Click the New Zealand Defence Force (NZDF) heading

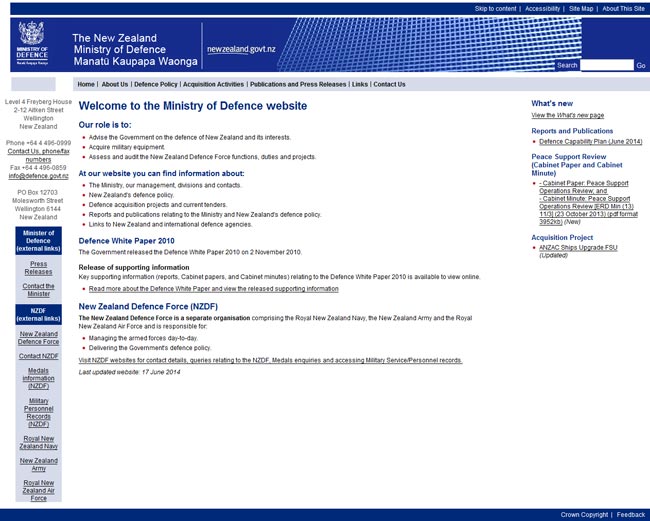click(148, 306)
